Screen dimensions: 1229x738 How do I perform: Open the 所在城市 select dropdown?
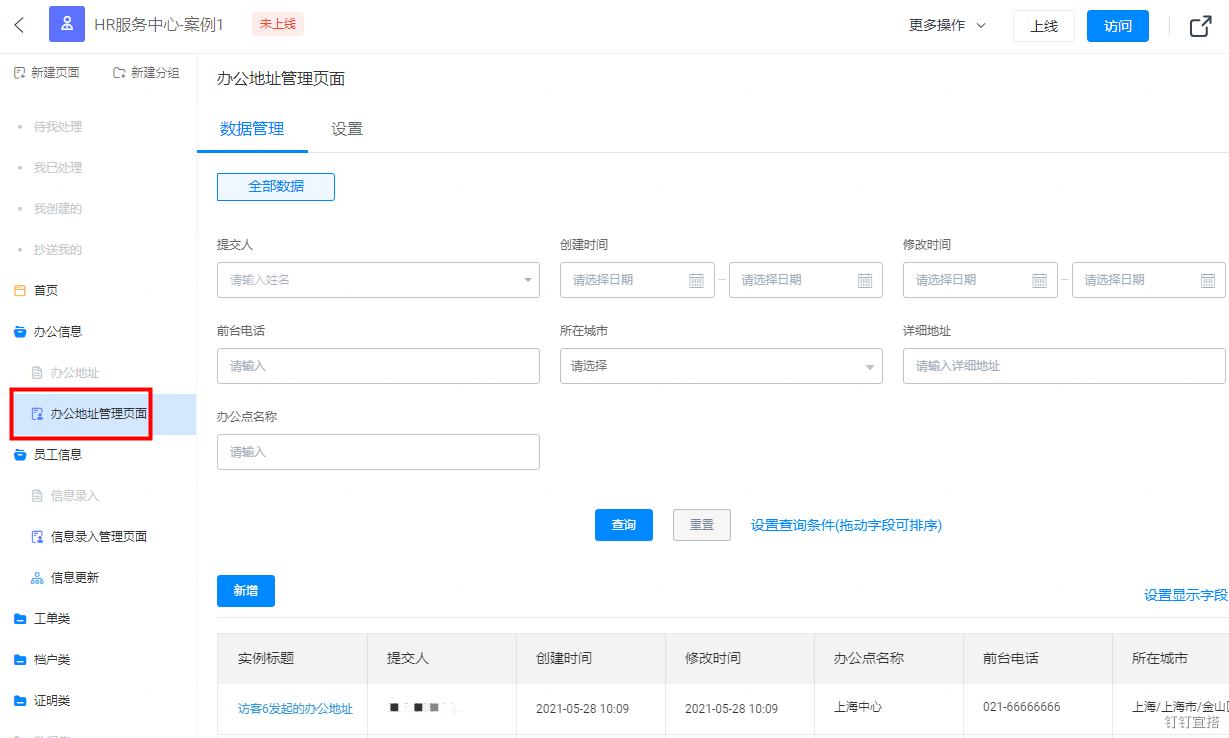click(721, 366)
